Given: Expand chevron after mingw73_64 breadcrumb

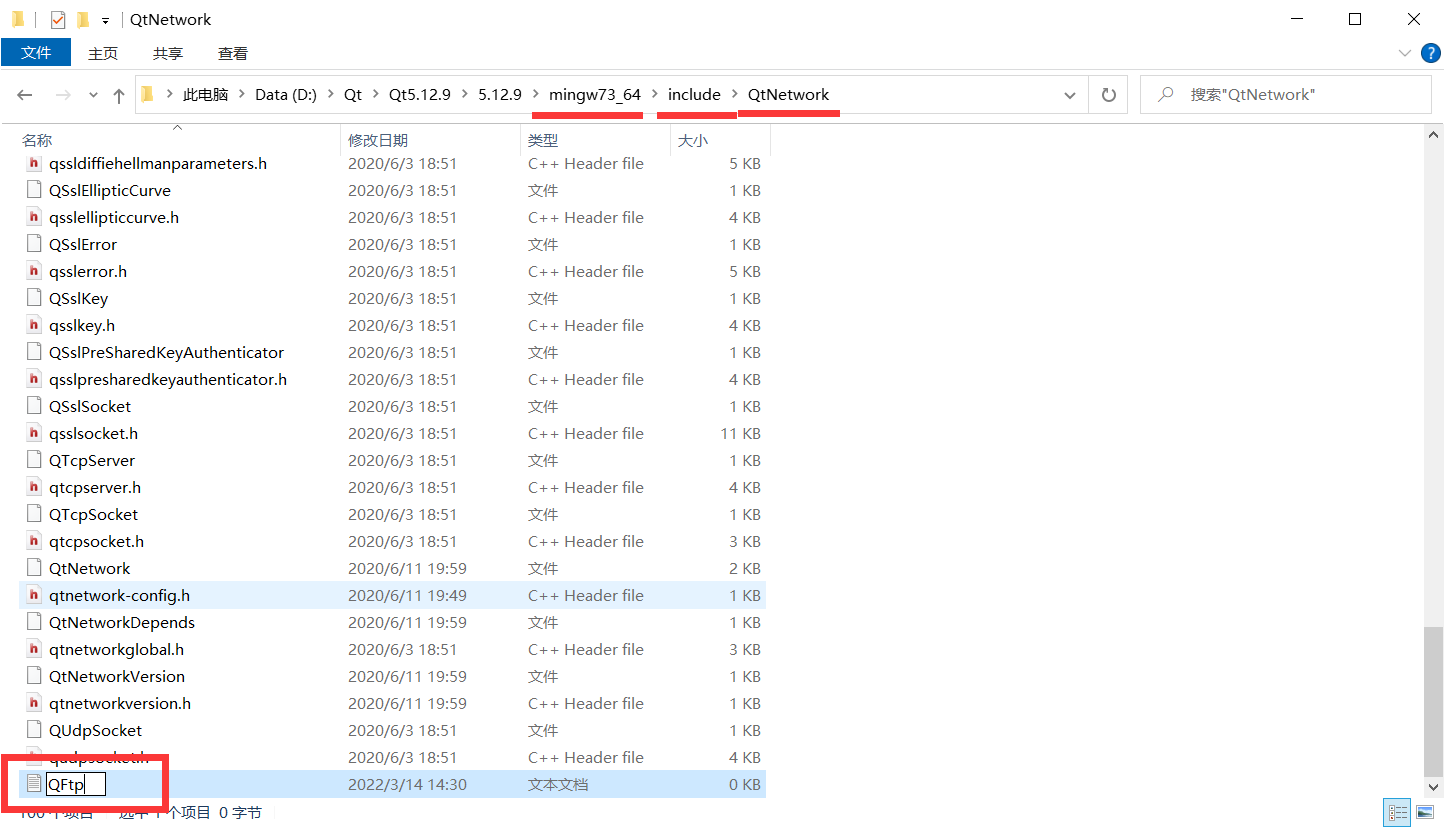Looking at the screenshot, I should tap(655, 95).
